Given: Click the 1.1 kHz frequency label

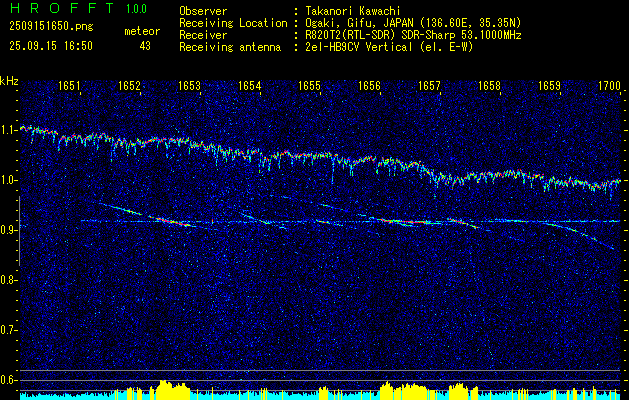Looking at the screenshot, I should pos(8,130).
